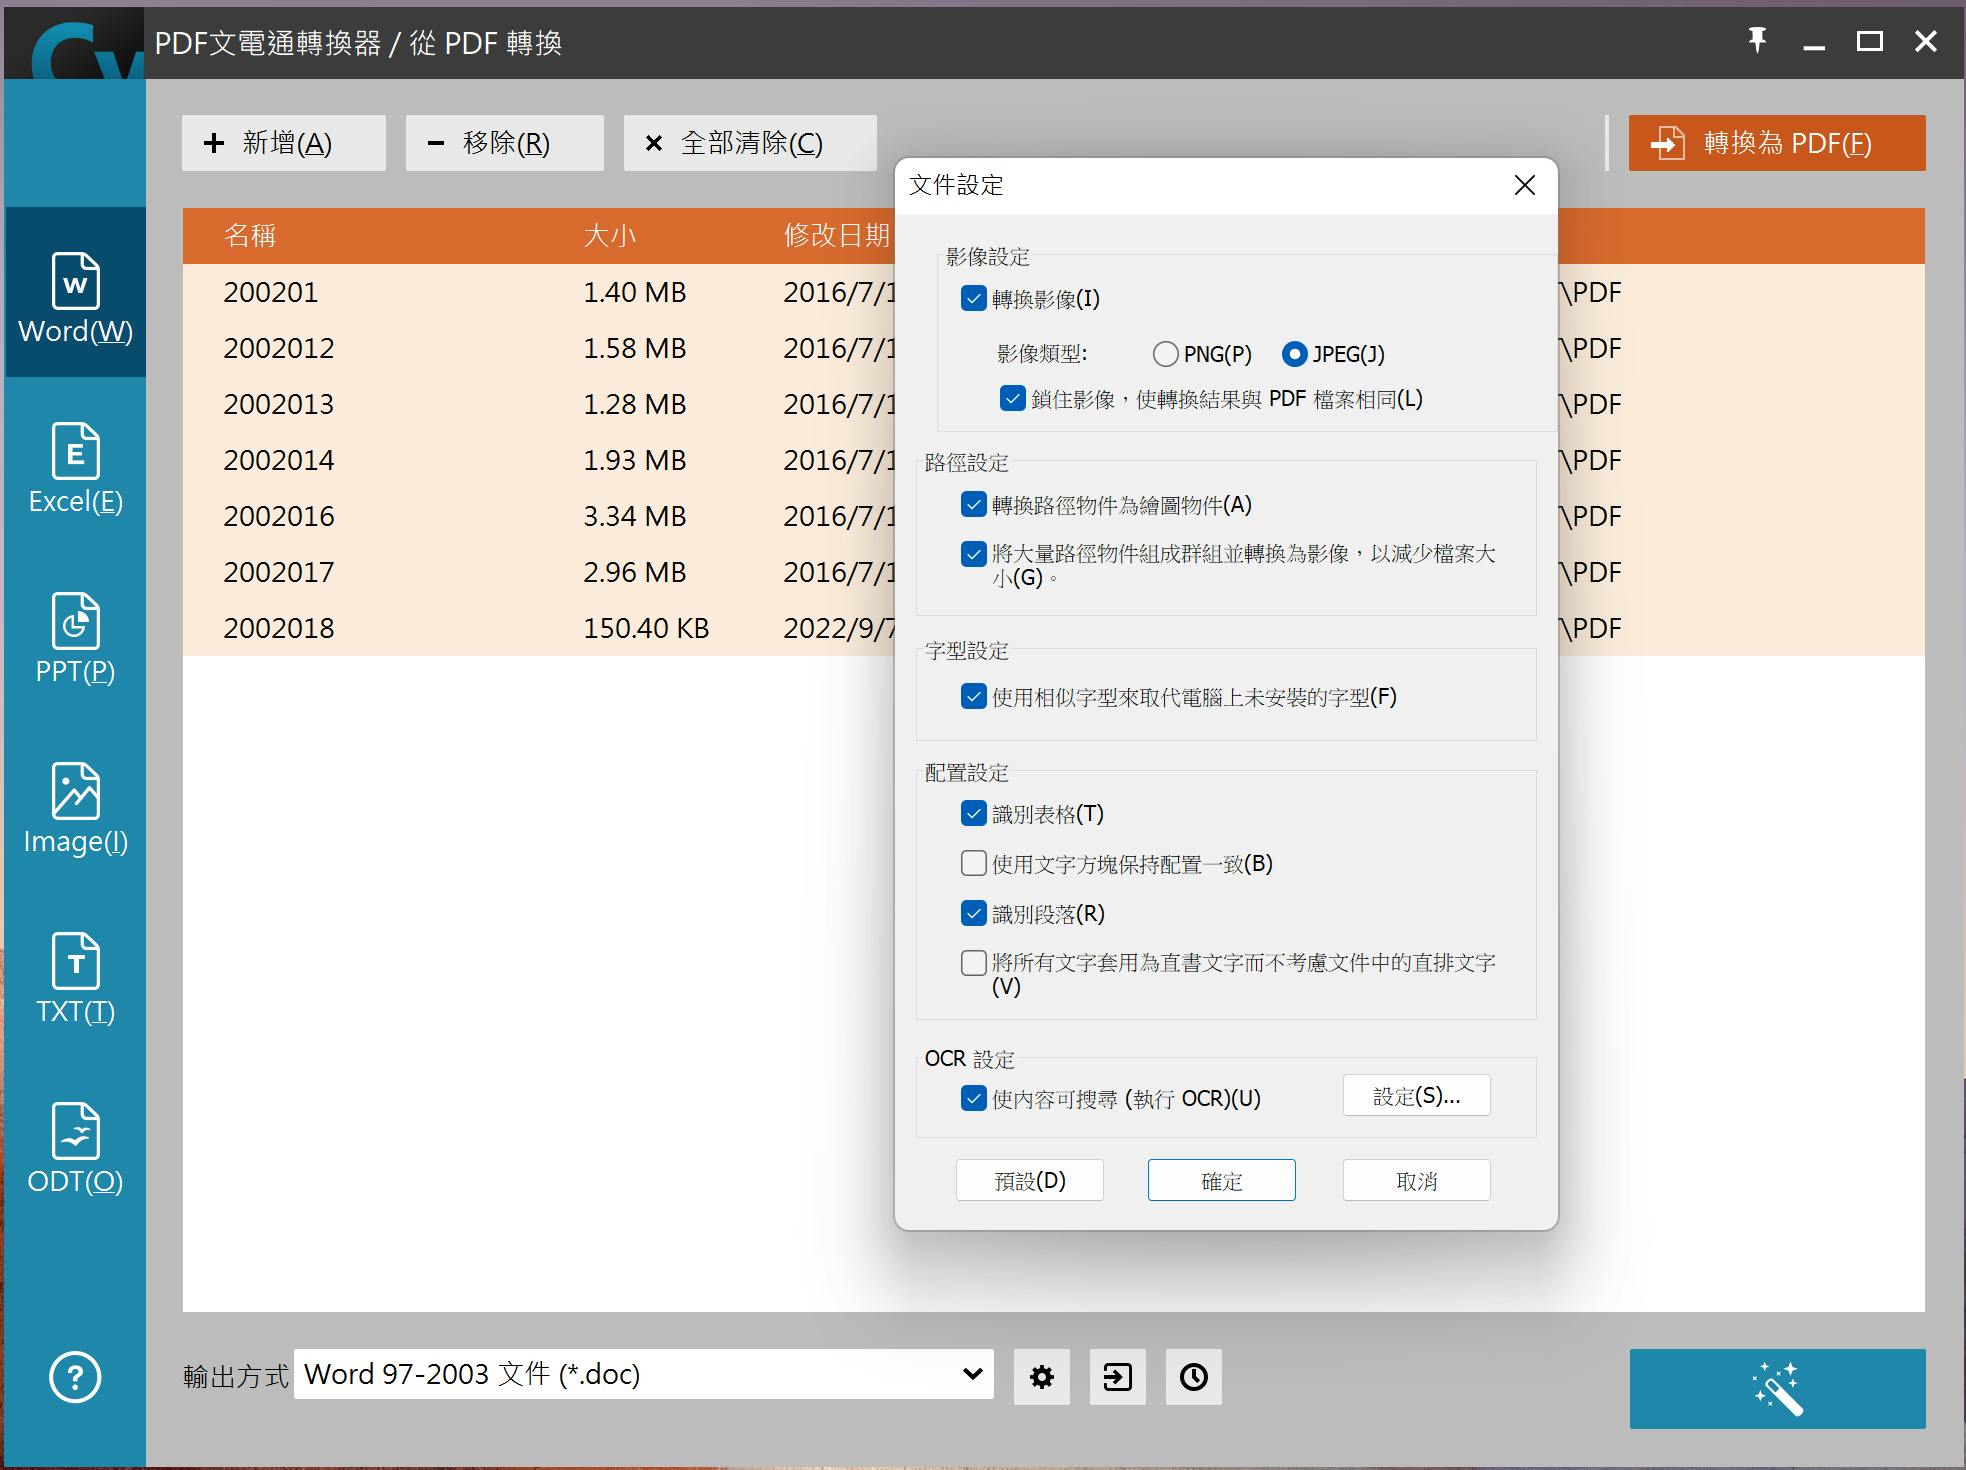This screenshot has height=1470, width=1966.
Task: Open the clock history icon
Action: [1193, 1377]
